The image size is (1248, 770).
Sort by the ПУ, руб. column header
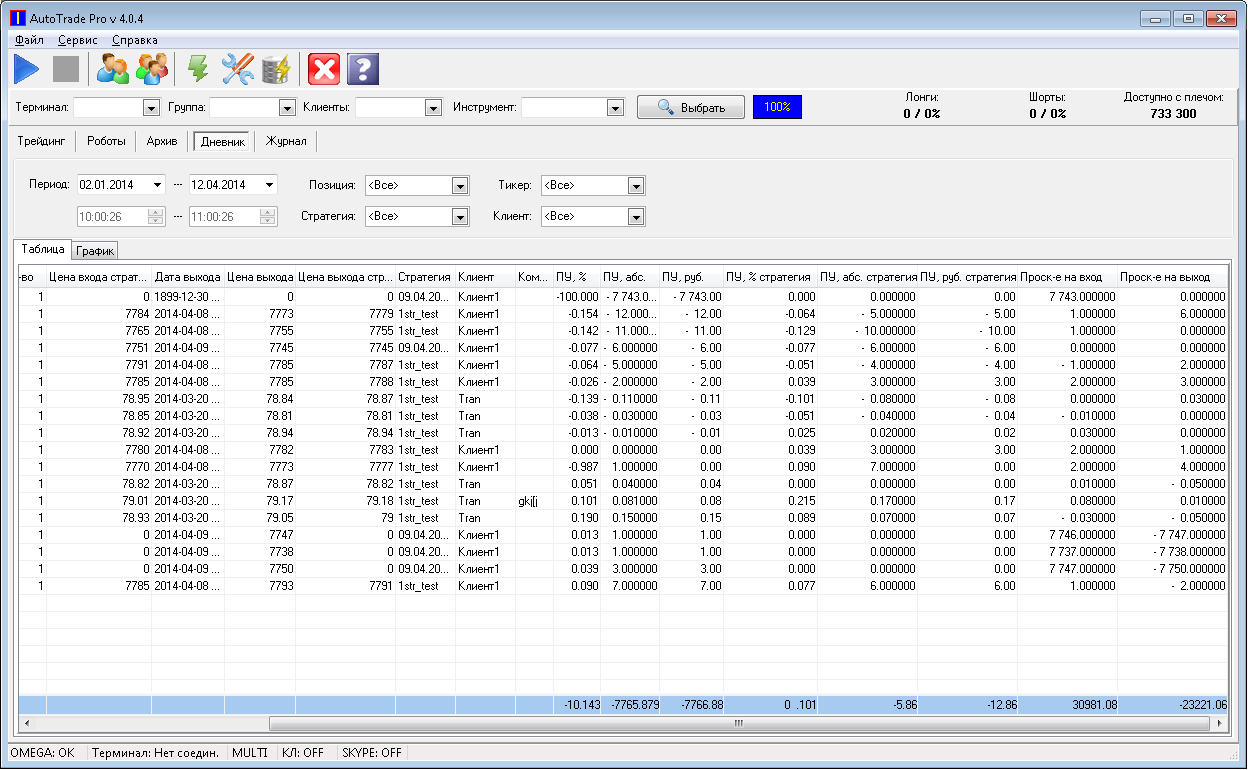tap(692, 276)
